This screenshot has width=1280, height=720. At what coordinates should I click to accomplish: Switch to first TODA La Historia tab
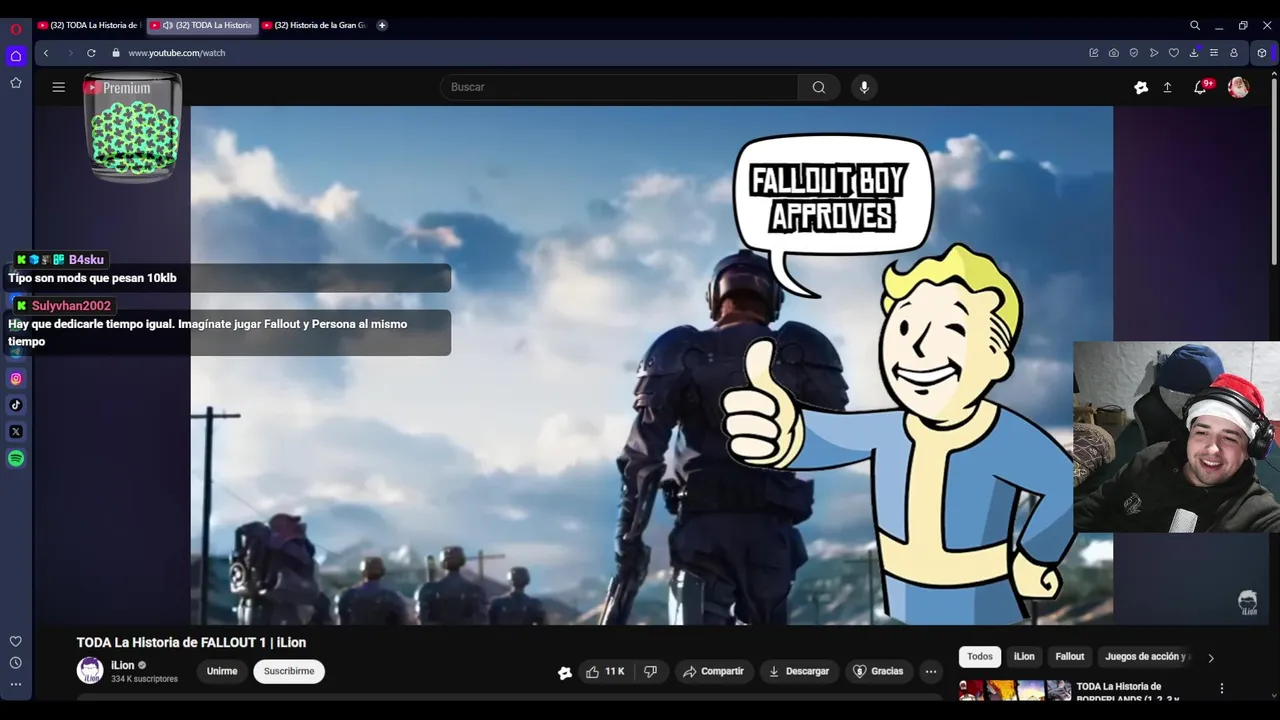pyautogui.click(x=88, y=25)
